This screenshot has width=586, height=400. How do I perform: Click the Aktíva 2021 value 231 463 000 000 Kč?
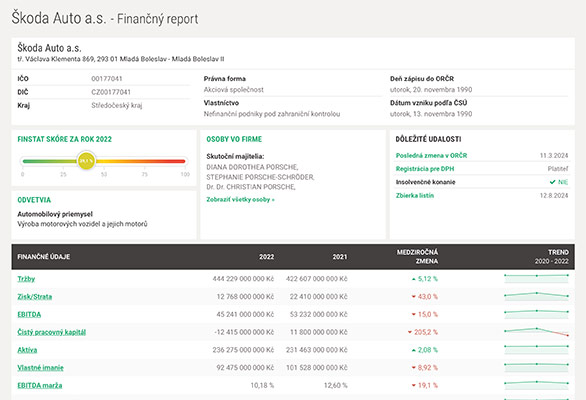tap(317, 350)
